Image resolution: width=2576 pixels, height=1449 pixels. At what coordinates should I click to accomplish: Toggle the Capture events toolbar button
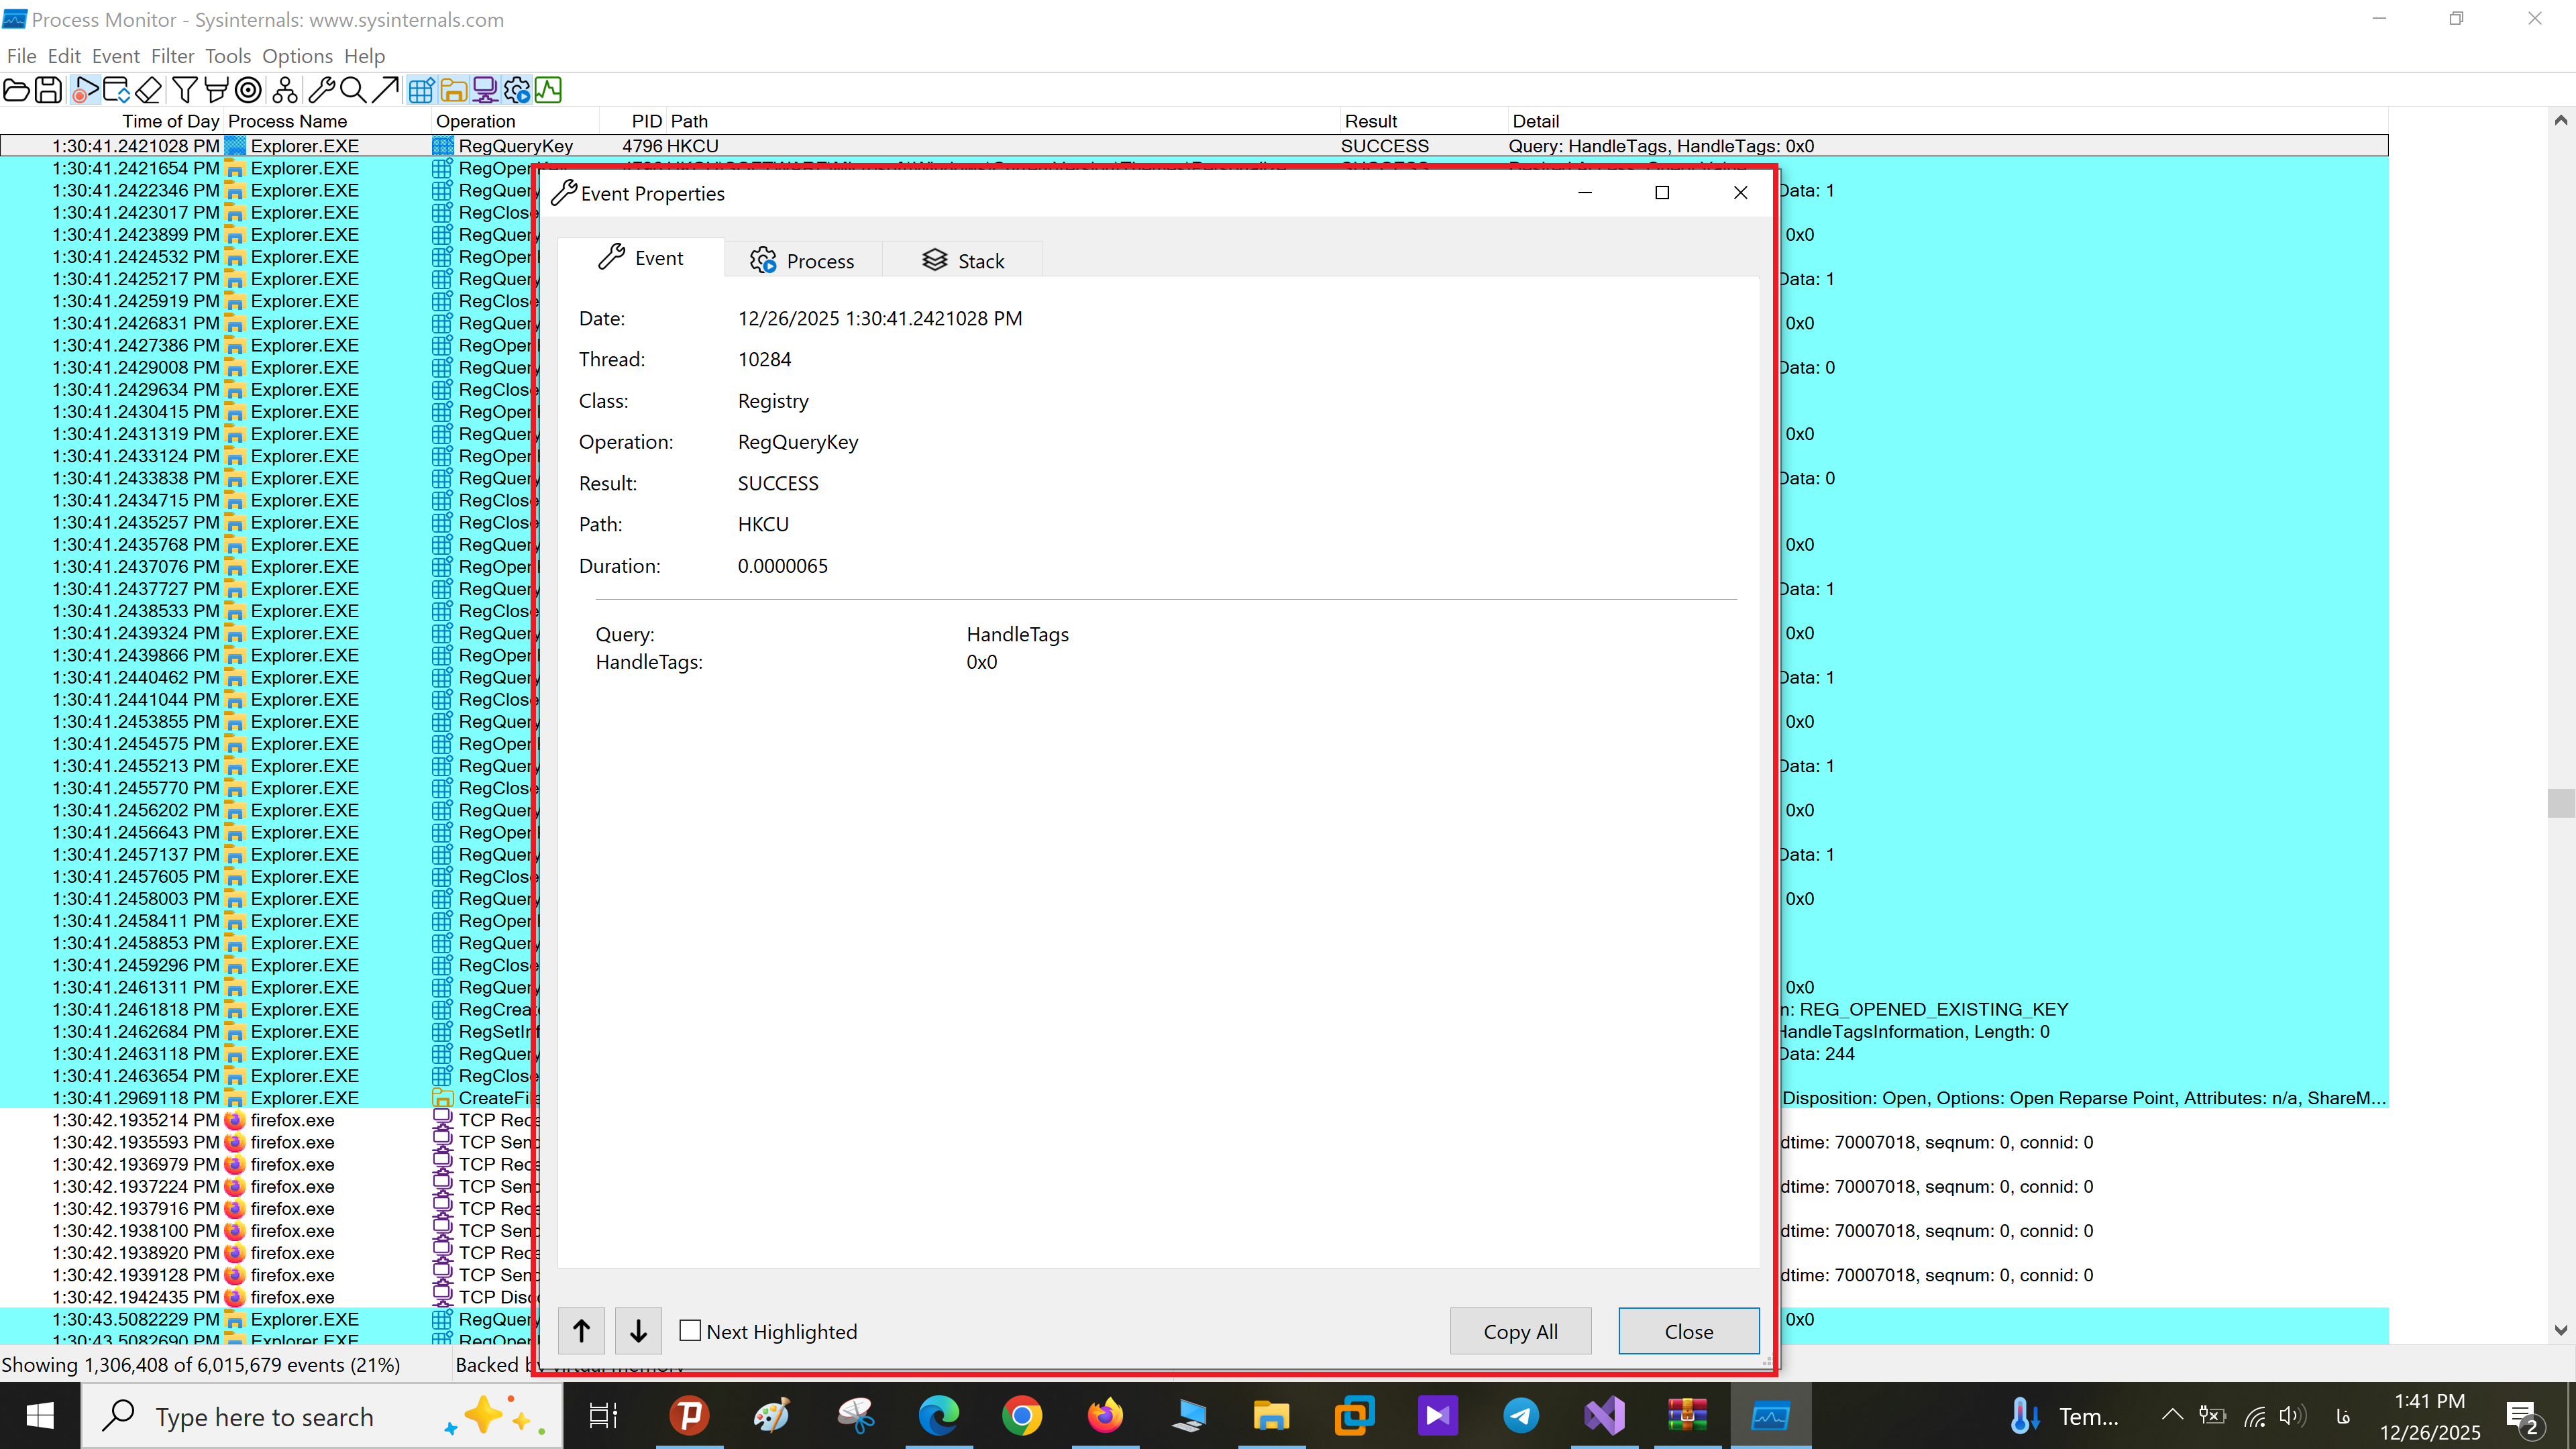point(86,90)
